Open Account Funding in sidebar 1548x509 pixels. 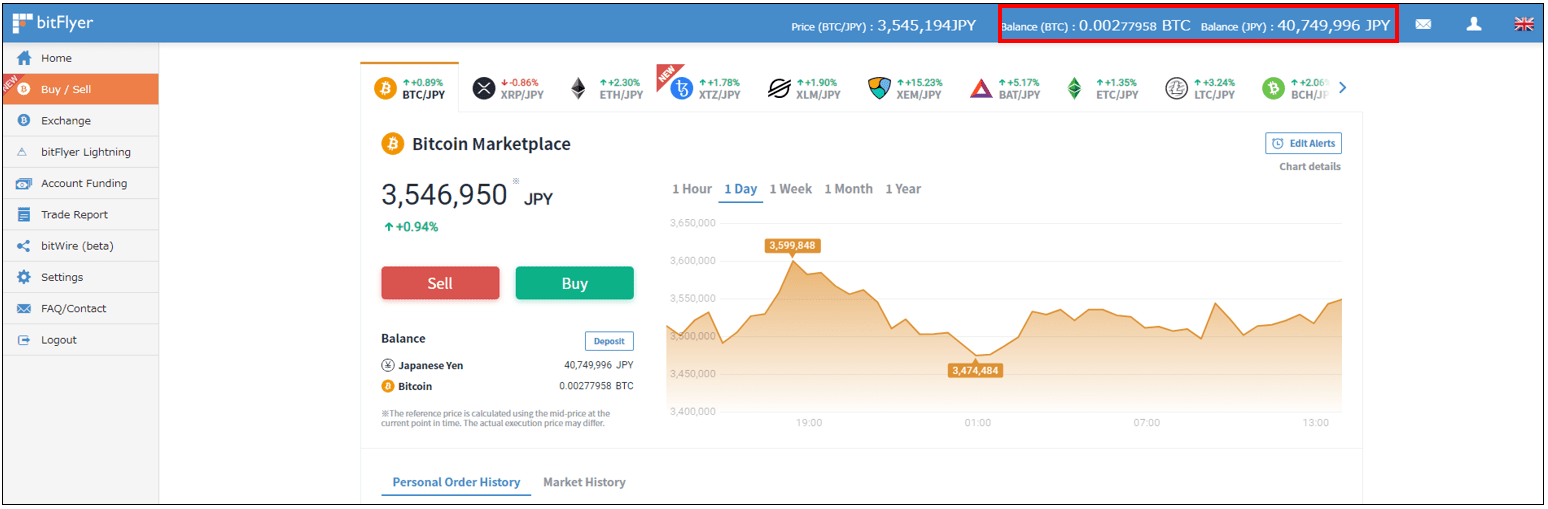(80, 184)
